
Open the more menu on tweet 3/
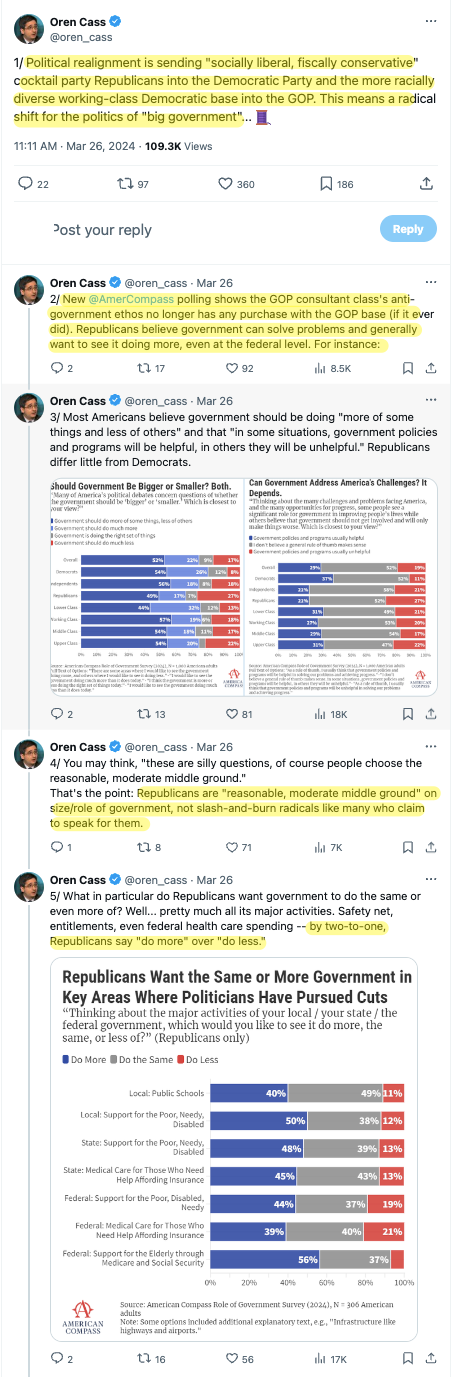[x=429, y=401]
